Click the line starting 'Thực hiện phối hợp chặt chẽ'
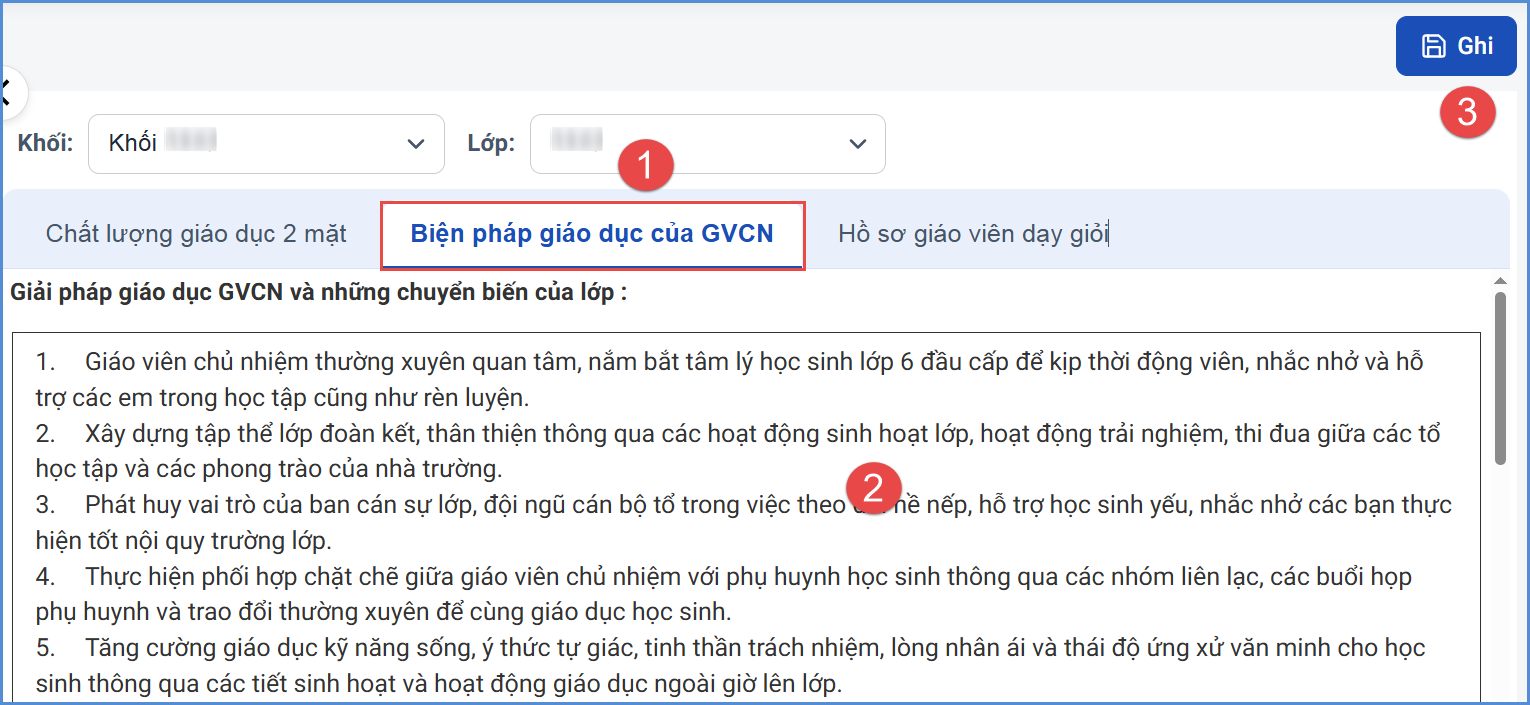 (x=724, y=576)
